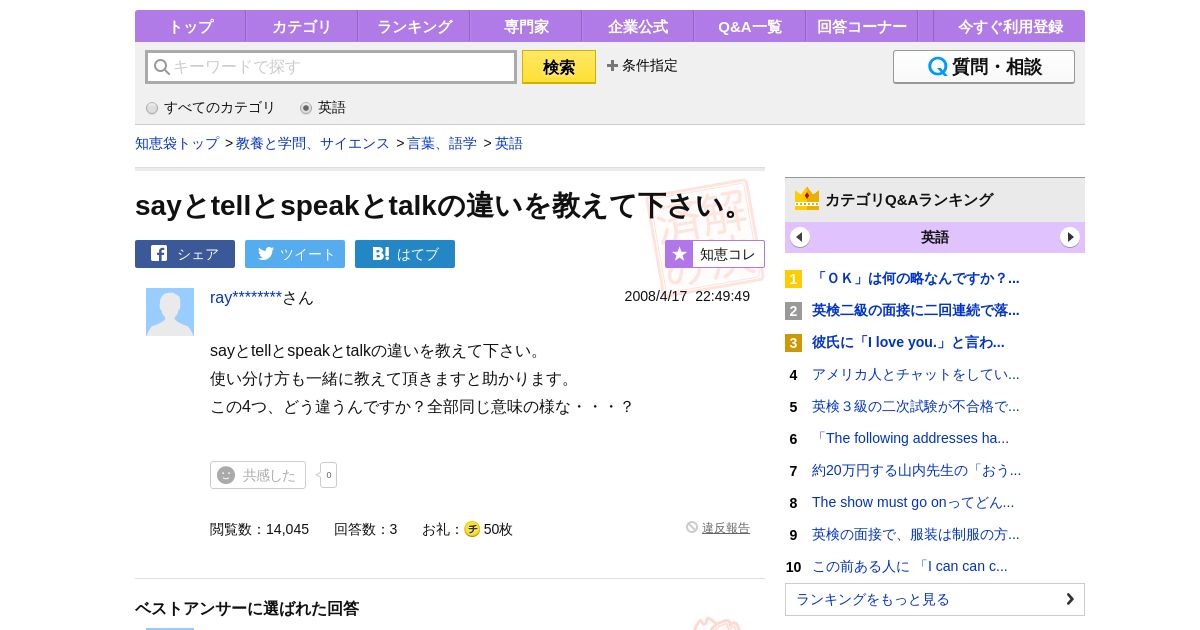Click the 共感した smiley button
1200x630 pixels.
coord(258,475)
